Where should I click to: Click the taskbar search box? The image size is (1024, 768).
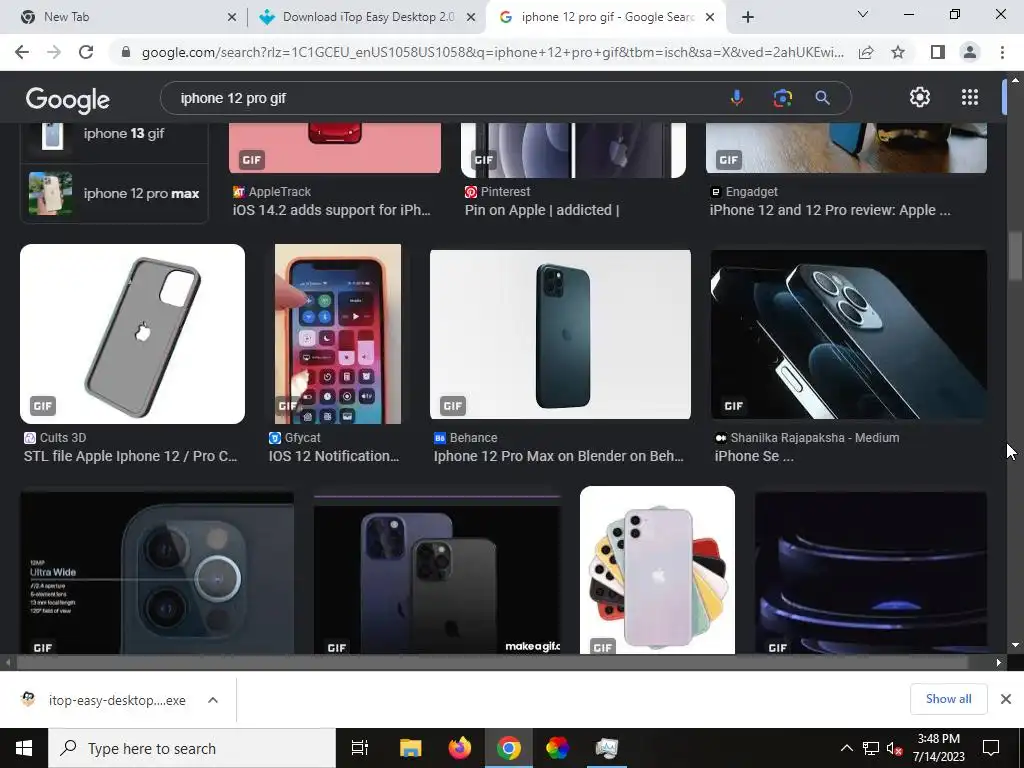[x=192, y=748]
